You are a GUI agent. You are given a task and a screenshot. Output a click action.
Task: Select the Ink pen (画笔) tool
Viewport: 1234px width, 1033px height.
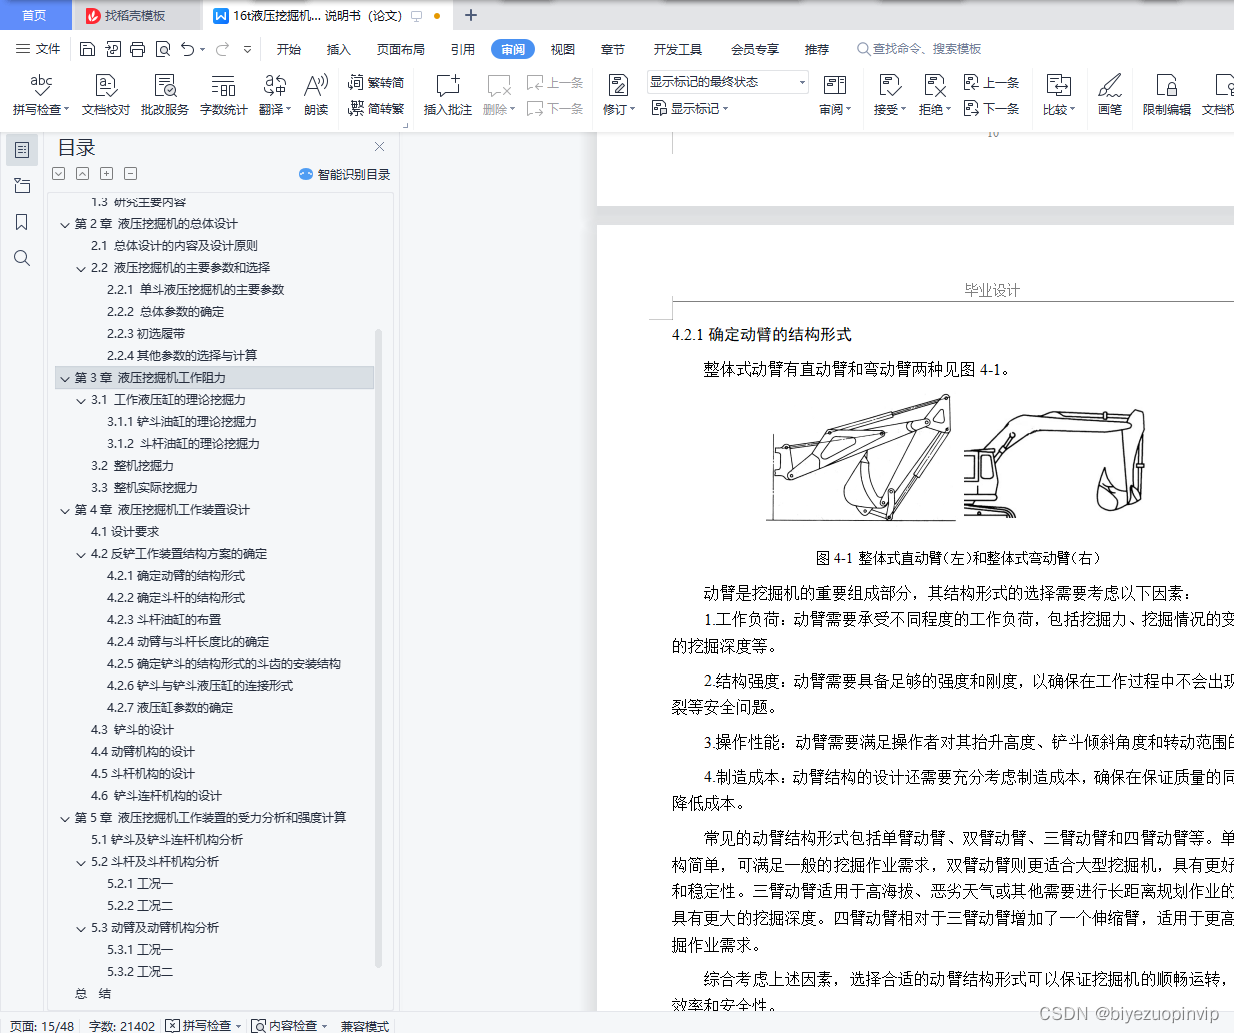(1110, 95)
